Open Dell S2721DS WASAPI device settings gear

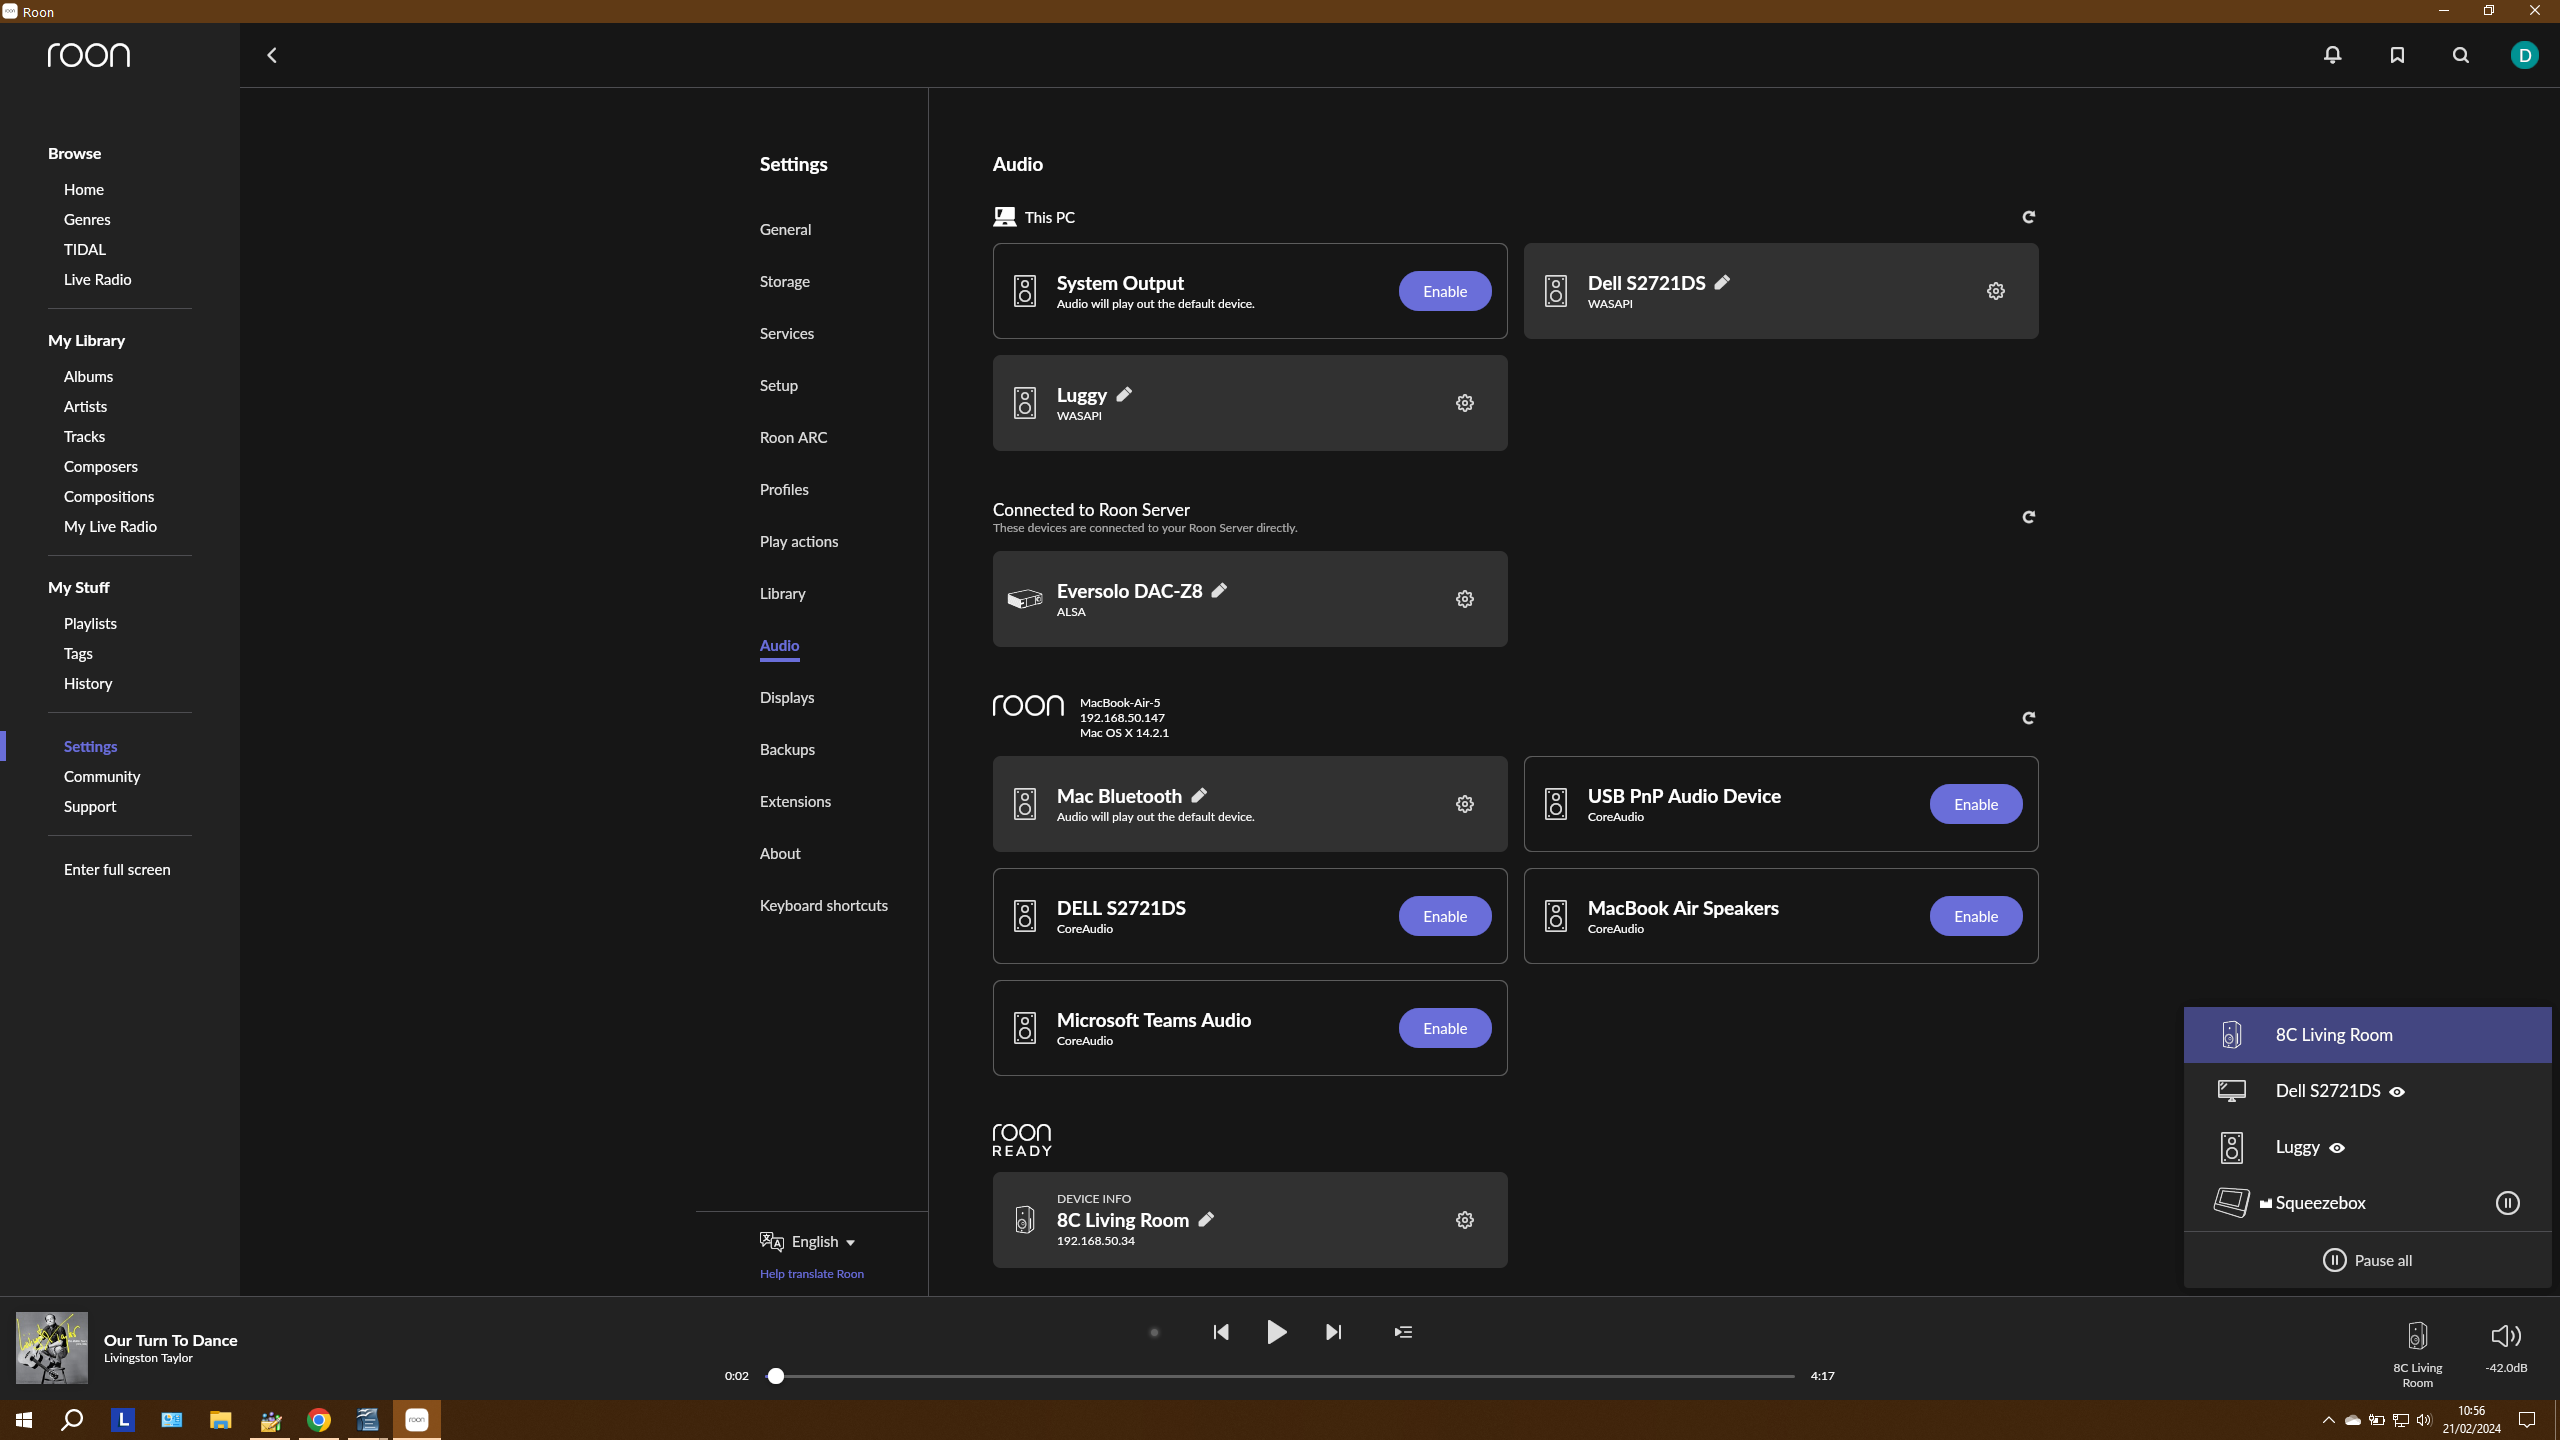[1995, 291]
